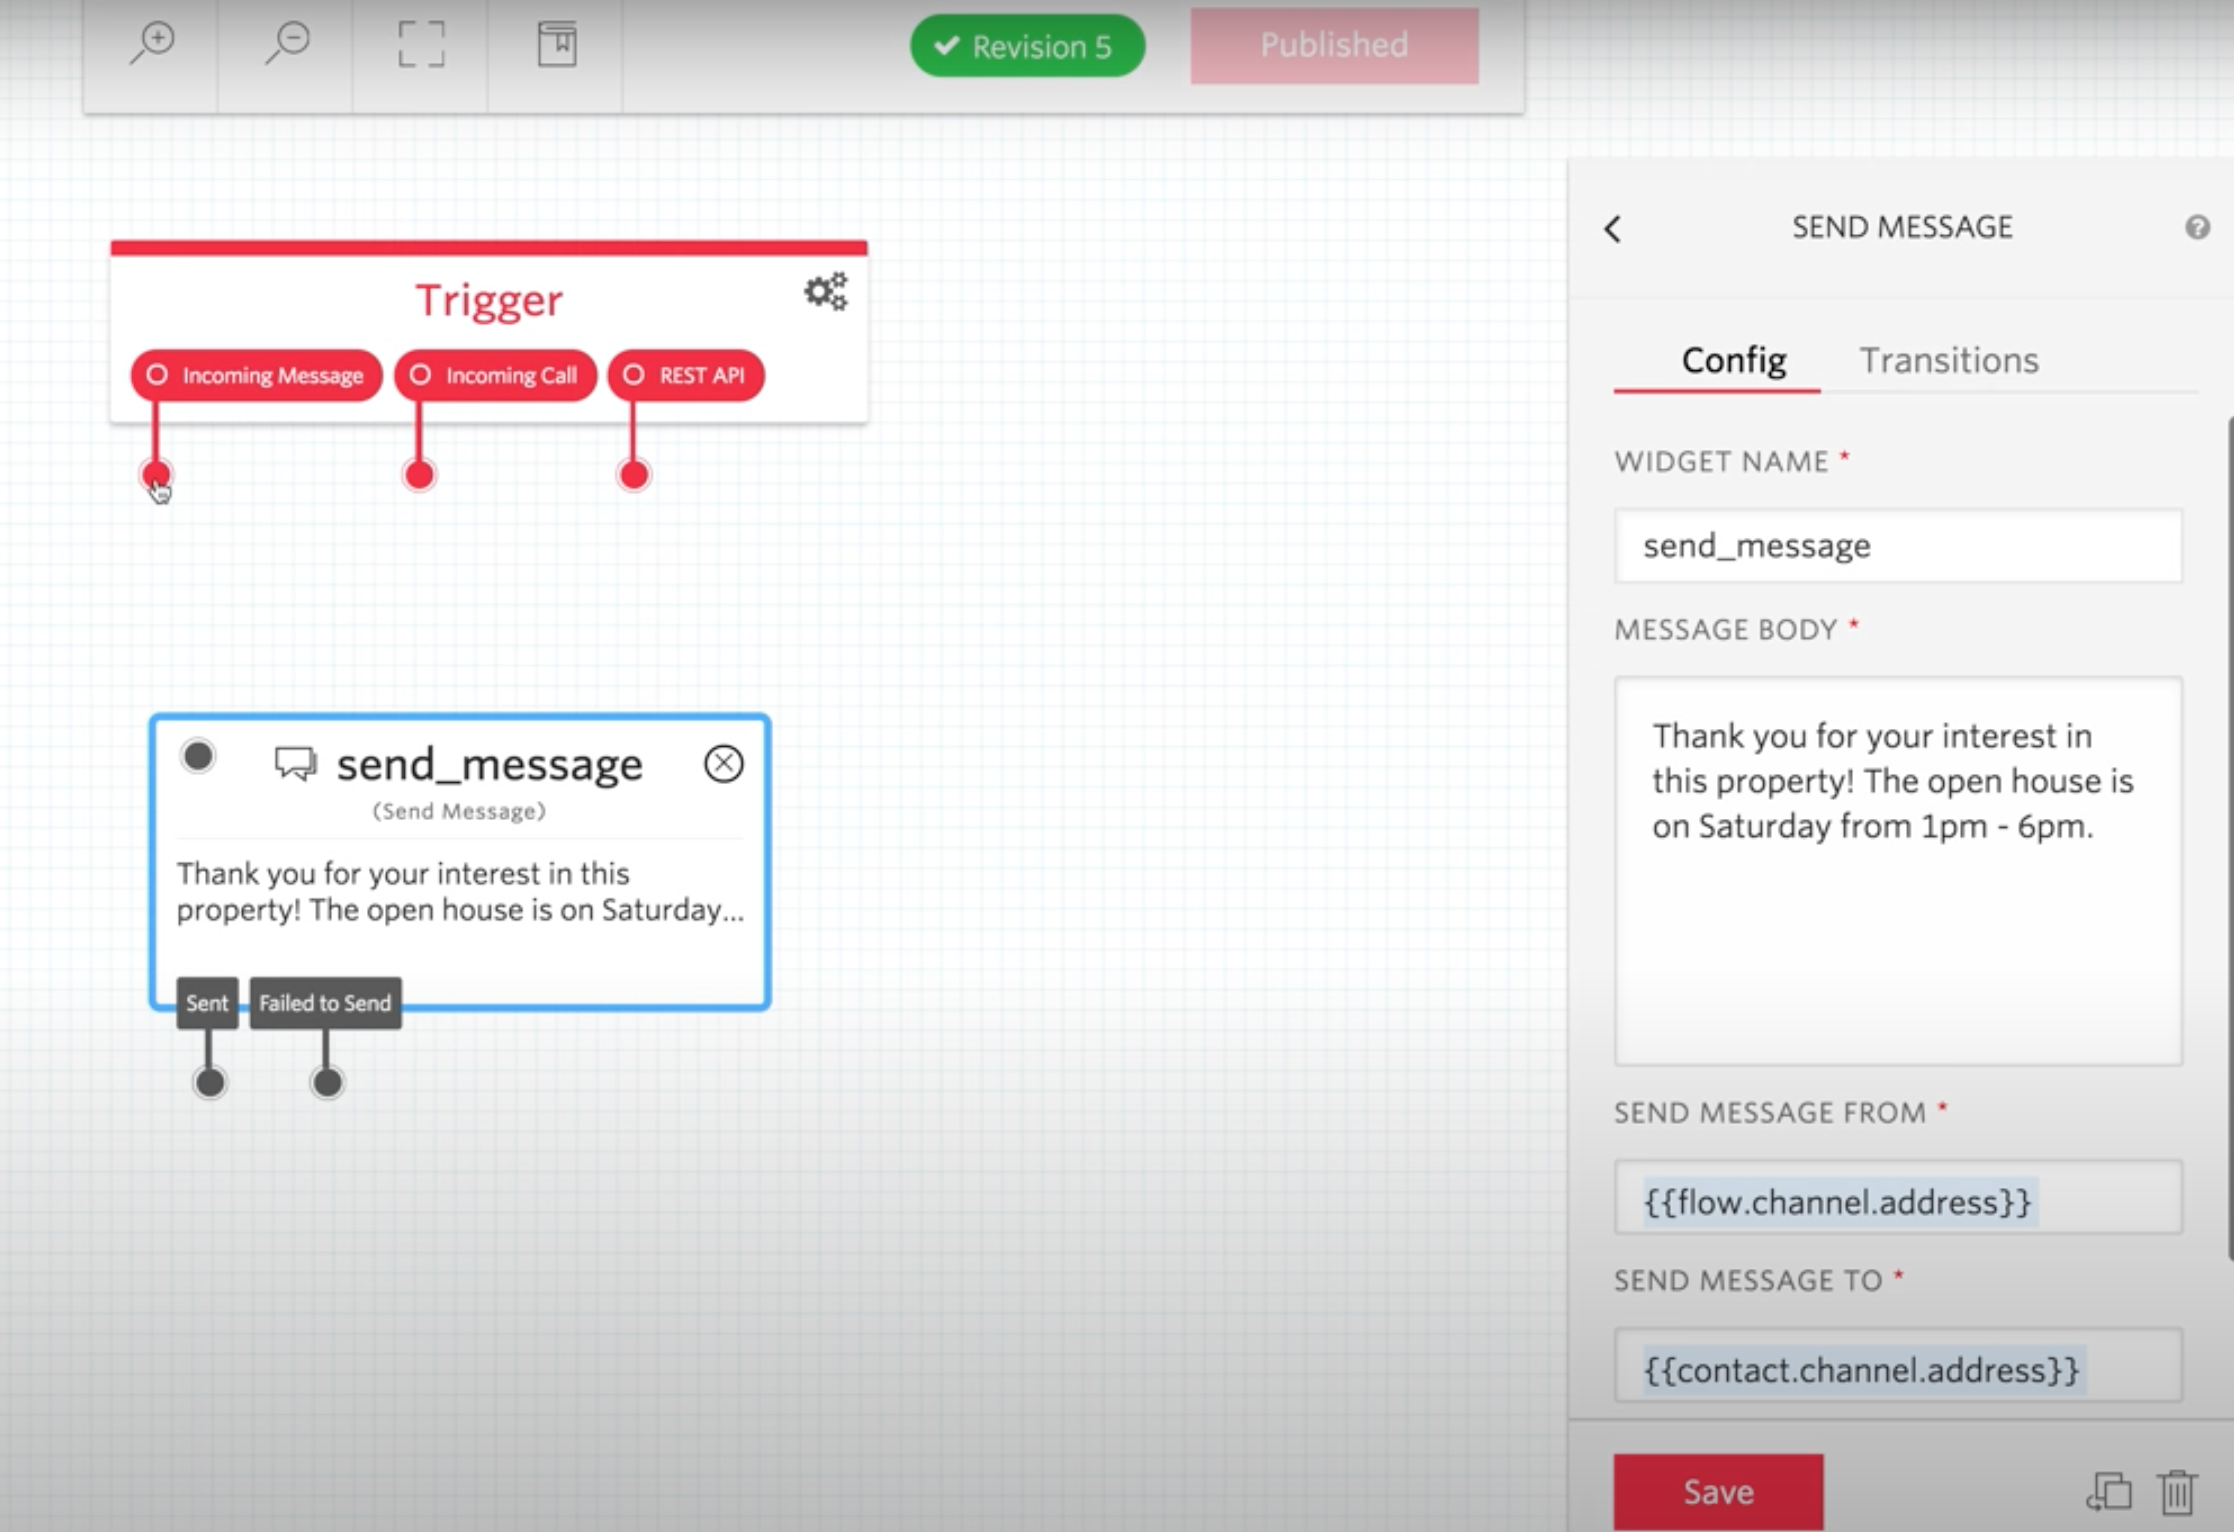This screenshot has height=1532, width=2234.
Task: Select the REST API trigger radio button
Action: pyautogui.click(x=633, y=375)
